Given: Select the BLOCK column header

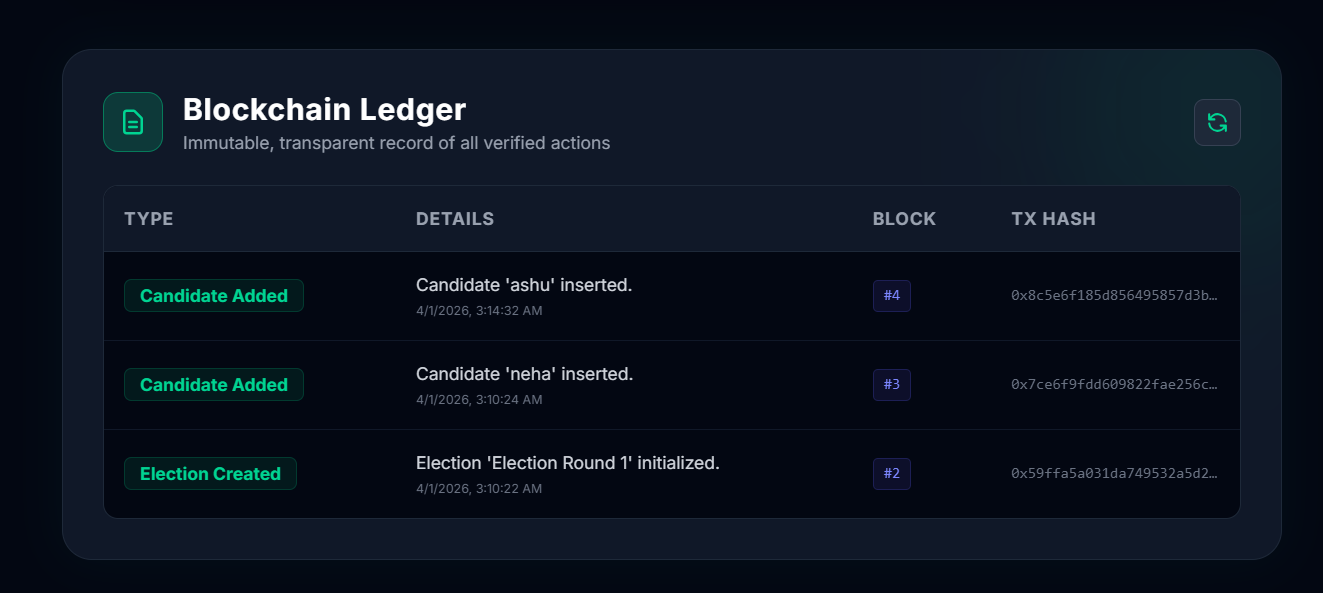Looking at the screenshot, I should [904, 219].
